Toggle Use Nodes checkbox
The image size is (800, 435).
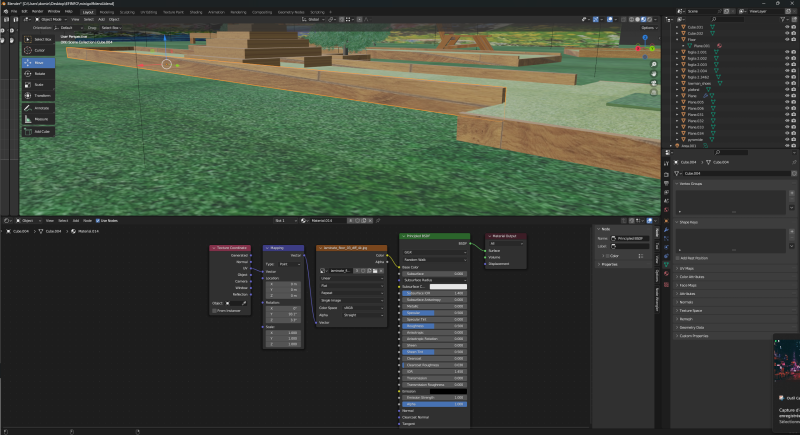[98, 221]
